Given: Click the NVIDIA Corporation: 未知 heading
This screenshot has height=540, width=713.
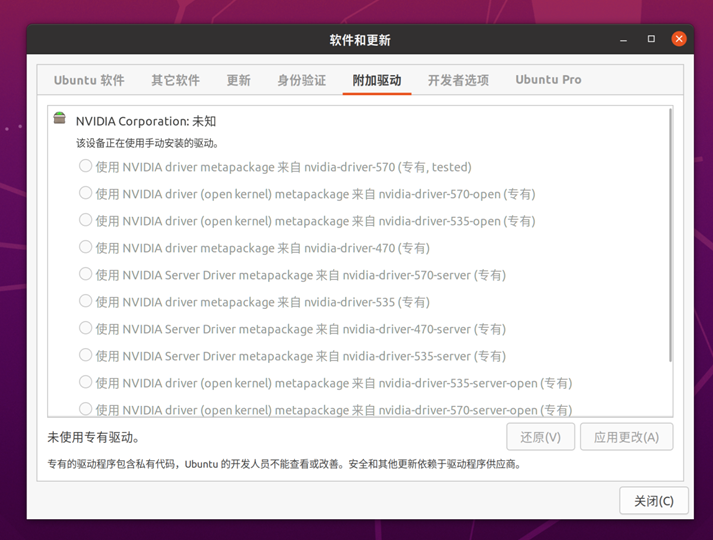Looking at the screenshot, I should [146, 121].
